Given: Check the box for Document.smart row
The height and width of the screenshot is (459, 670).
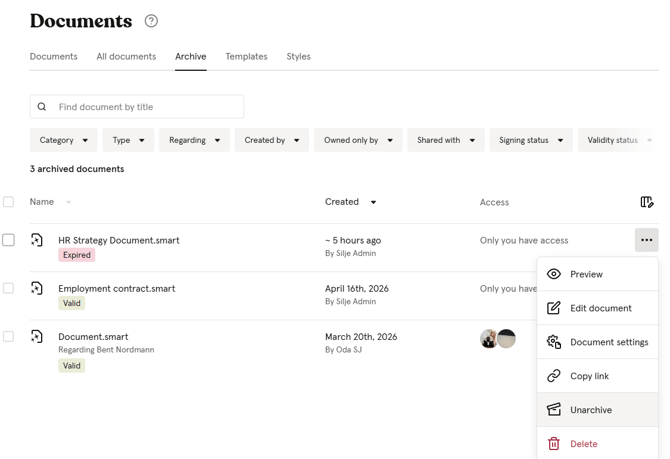Looking at the screenshot, I should [8, 337].
